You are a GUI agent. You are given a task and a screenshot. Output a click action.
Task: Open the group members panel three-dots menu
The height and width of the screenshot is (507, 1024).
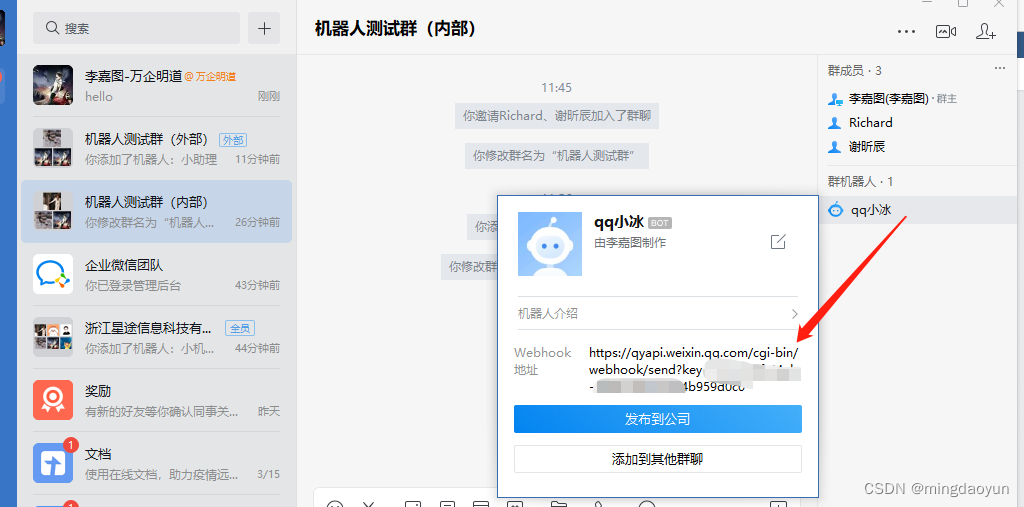[x=1000, y=69]
